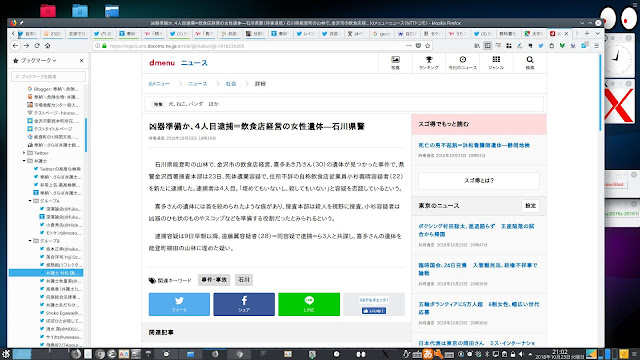640x360 pixels.
Task: Switch to the Google search tab labeled 'go'
Action: tap(381, 33)
